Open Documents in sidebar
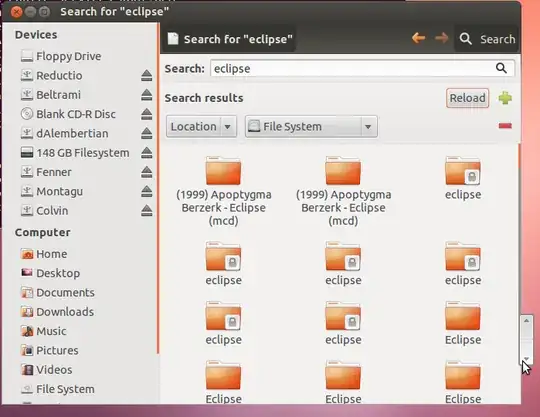 coord(58,293)
